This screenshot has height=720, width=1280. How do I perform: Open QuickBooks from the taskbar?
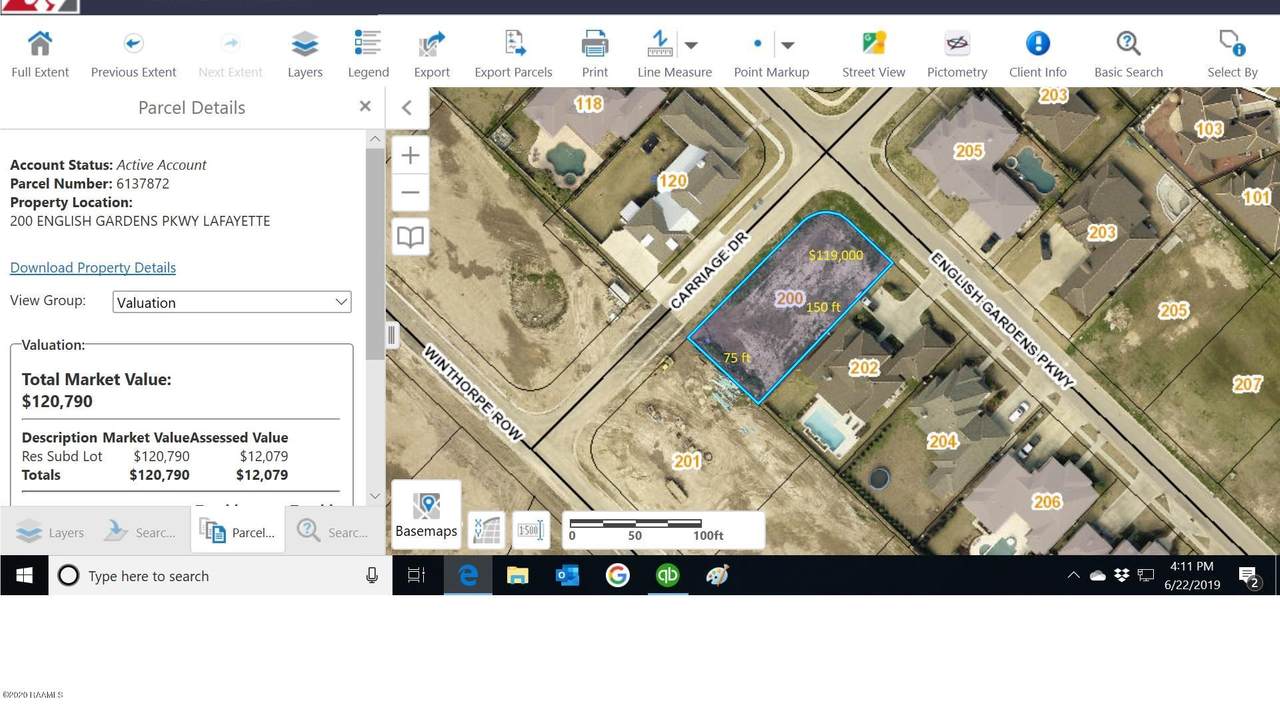coord(667,575)
